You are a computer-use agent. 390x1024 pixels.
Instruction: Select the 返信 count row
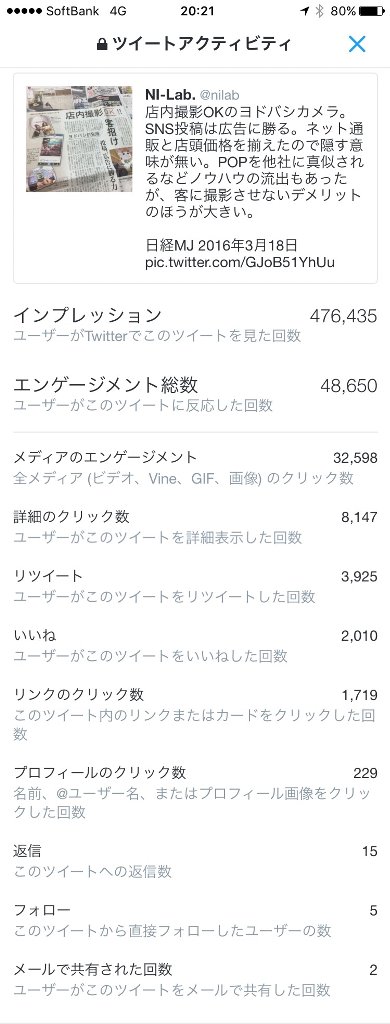tap(195, 861)
